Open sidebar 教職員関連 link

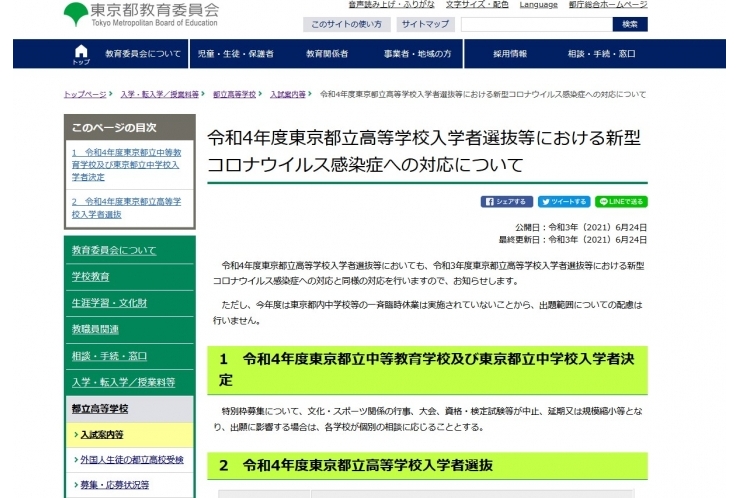(95, 329)
